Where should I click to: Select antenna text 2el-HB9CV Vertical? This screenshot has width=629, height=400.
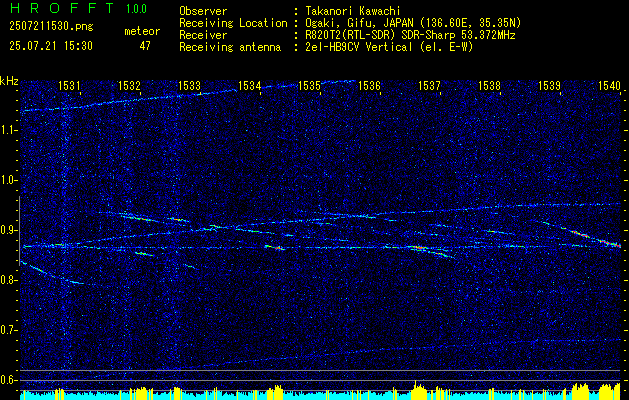point(359,47)
